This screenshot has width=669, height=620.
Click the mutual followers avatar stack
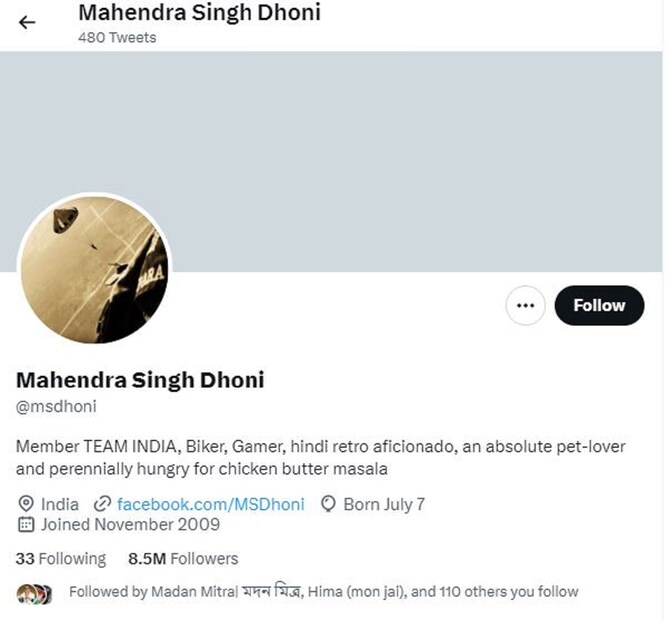pos(32,593)
